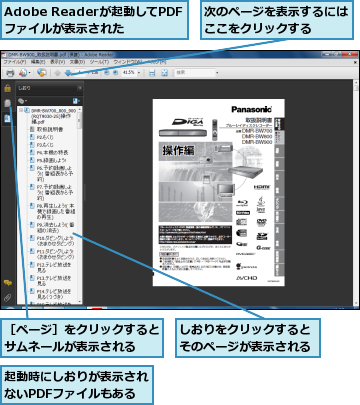Click the document view vertical scrollbar

pyautogui.click(x=357, y=193)
